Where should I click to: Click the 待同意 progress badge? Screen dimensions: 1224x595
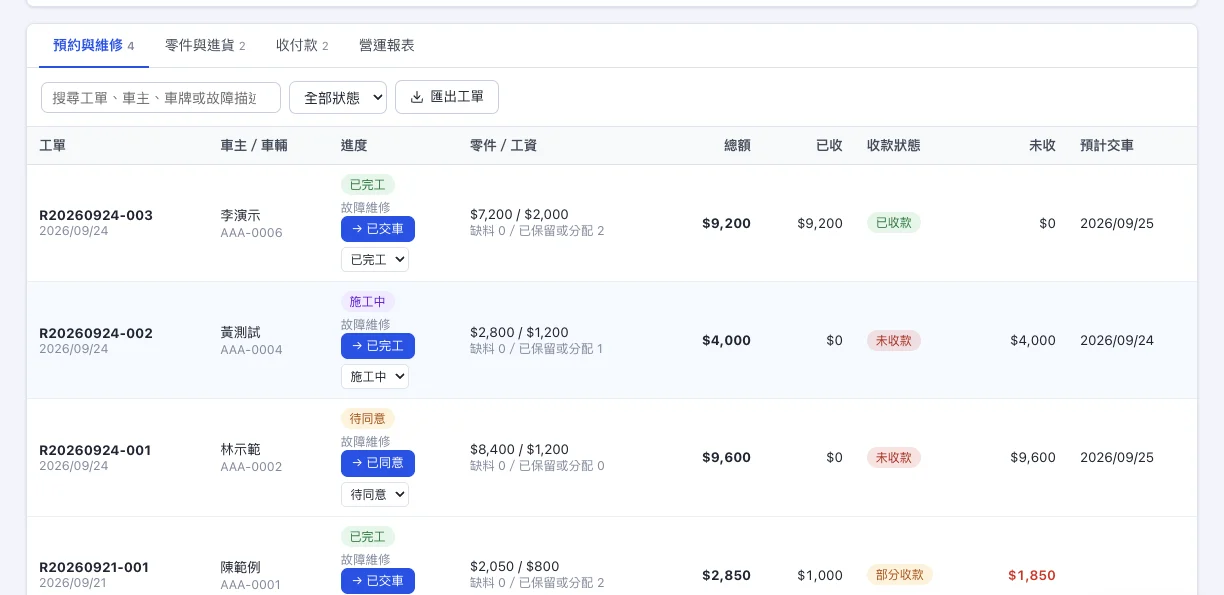tap(368, 419)
